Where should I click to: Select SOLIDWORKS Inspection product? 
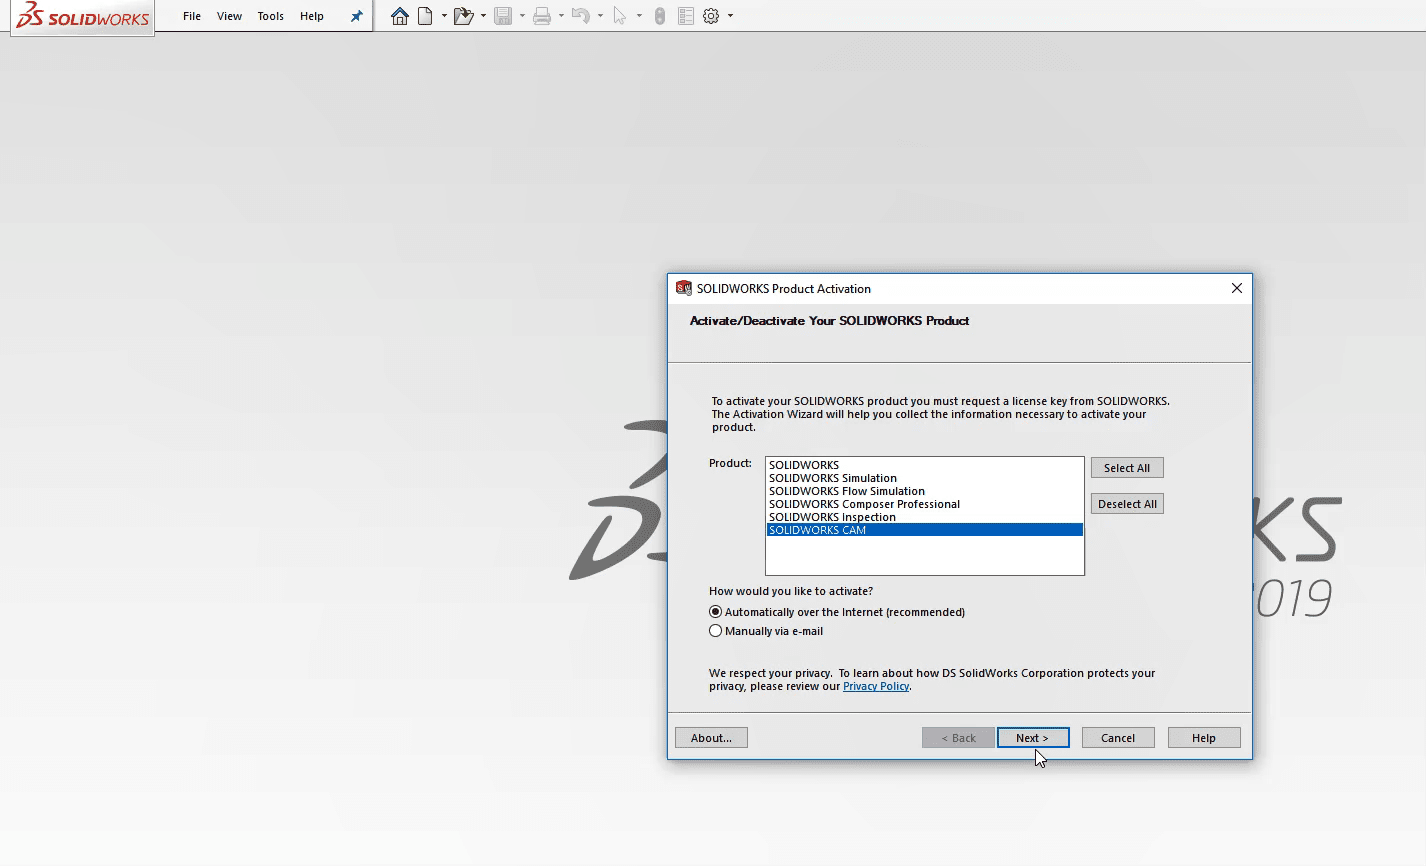[924, 517]
